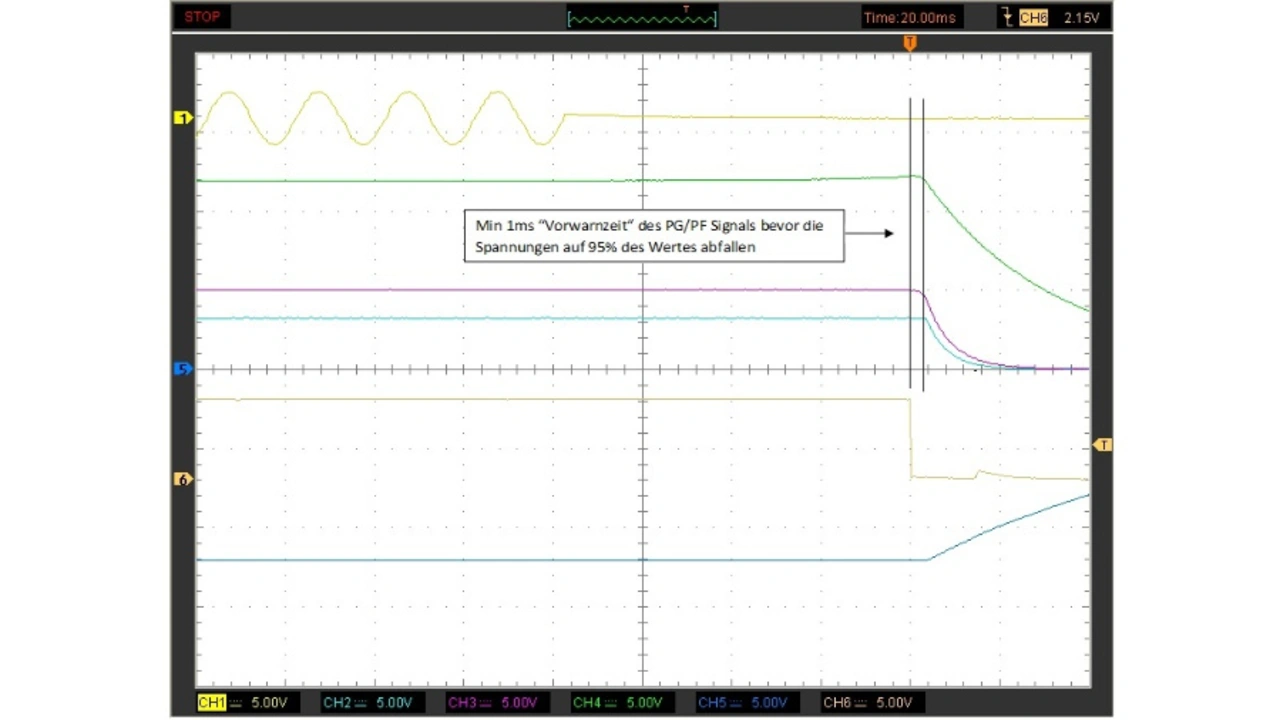The height and width of the screenshot is (720, 1280).
Task: Click the falling-edge trigger slope icon
Action: click(1006, 18)
